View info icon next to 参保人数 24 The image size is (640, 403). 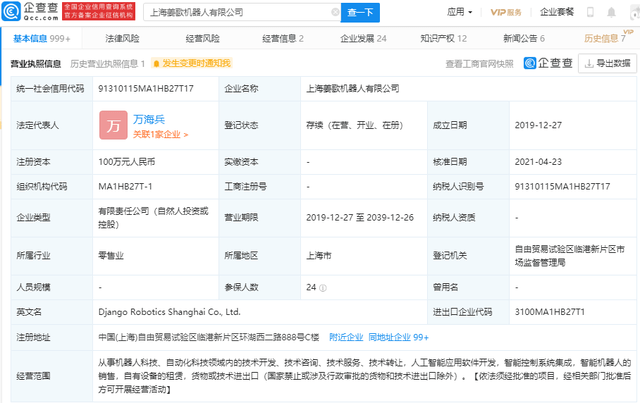[x=323, y=288]
